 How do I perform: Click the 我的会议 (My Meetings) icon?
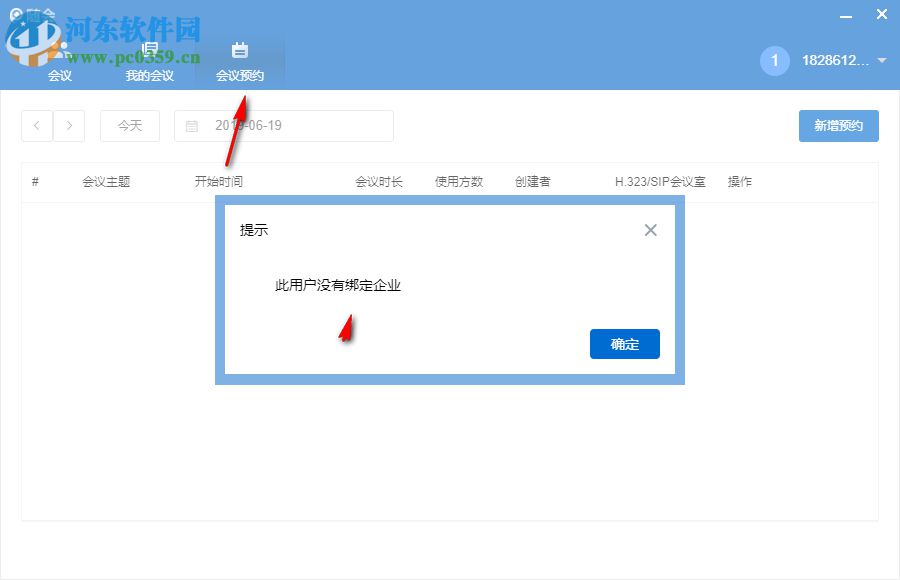(x=148, y=49)
